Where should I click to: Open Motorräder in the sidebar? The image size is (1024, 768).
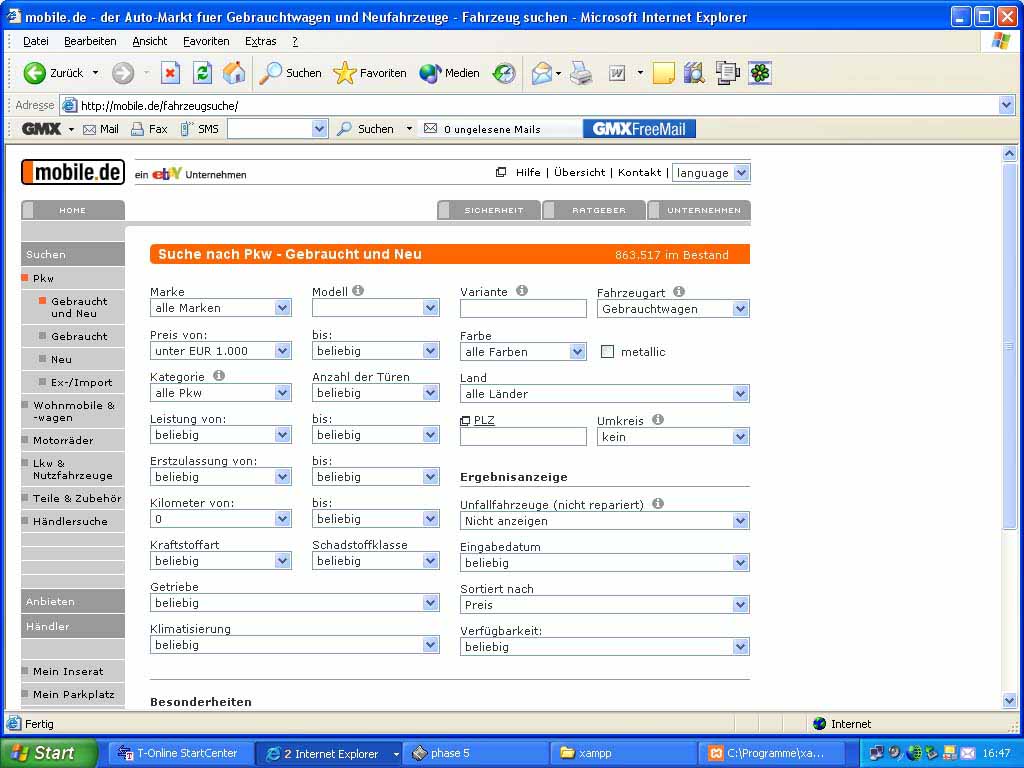pyautogui.click(x=63, y=440)
